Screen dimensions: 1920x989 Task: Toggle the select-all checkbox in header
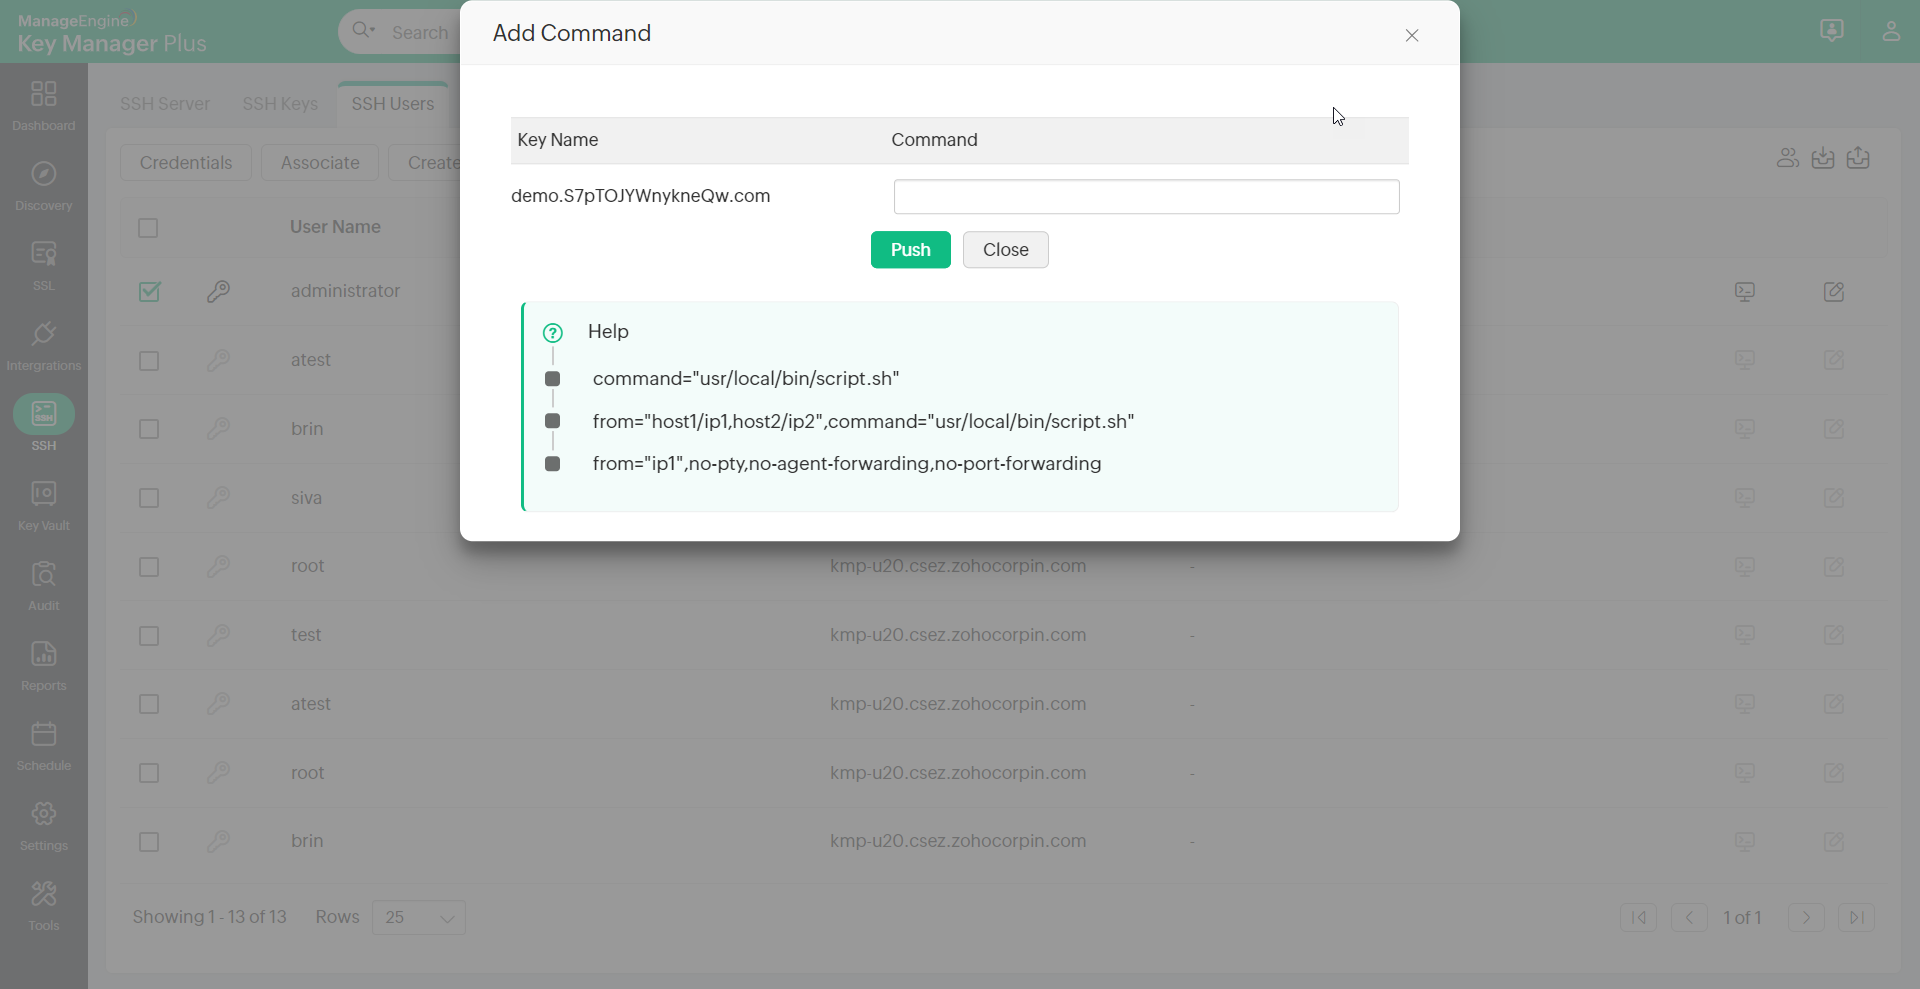click(148, 228)
